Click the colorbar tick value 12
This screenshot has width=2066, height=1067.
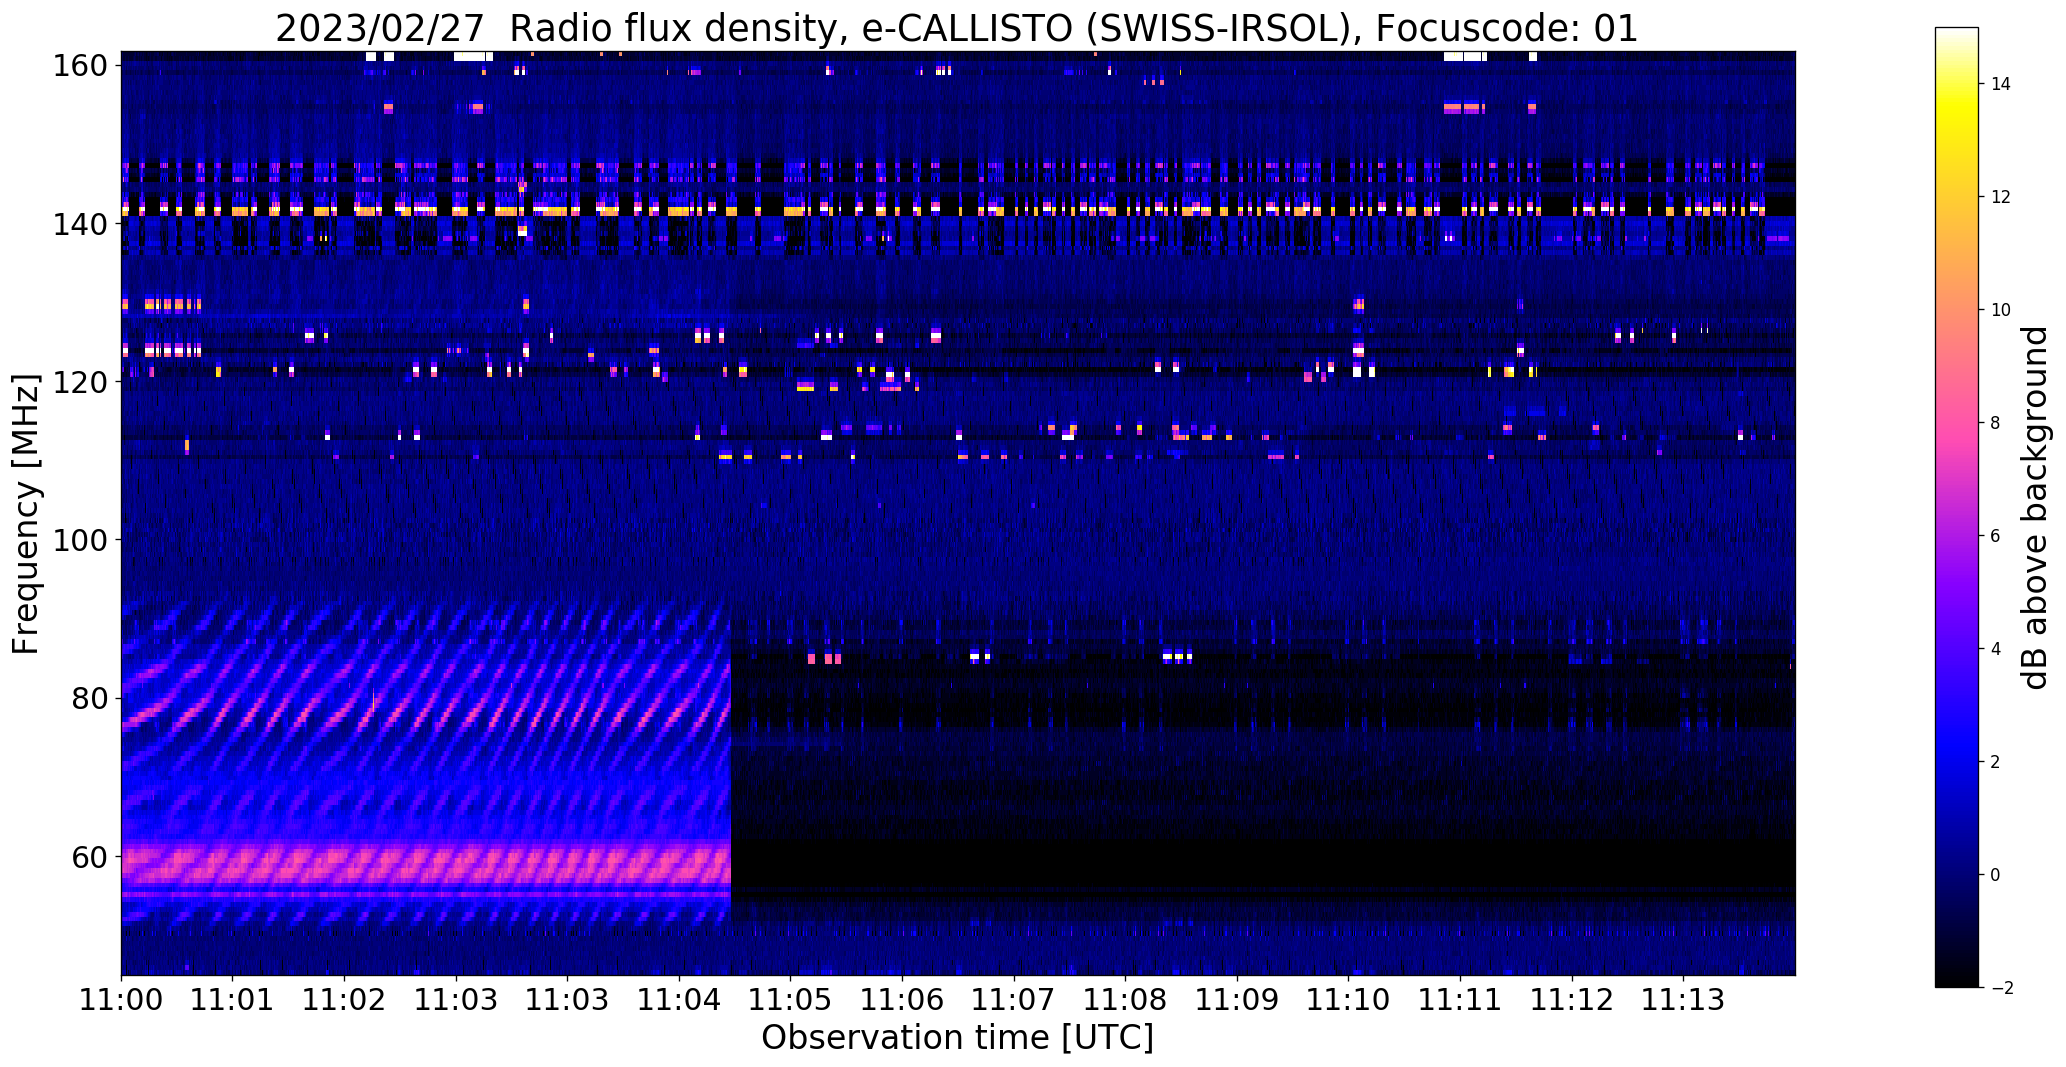point(2001,197)
